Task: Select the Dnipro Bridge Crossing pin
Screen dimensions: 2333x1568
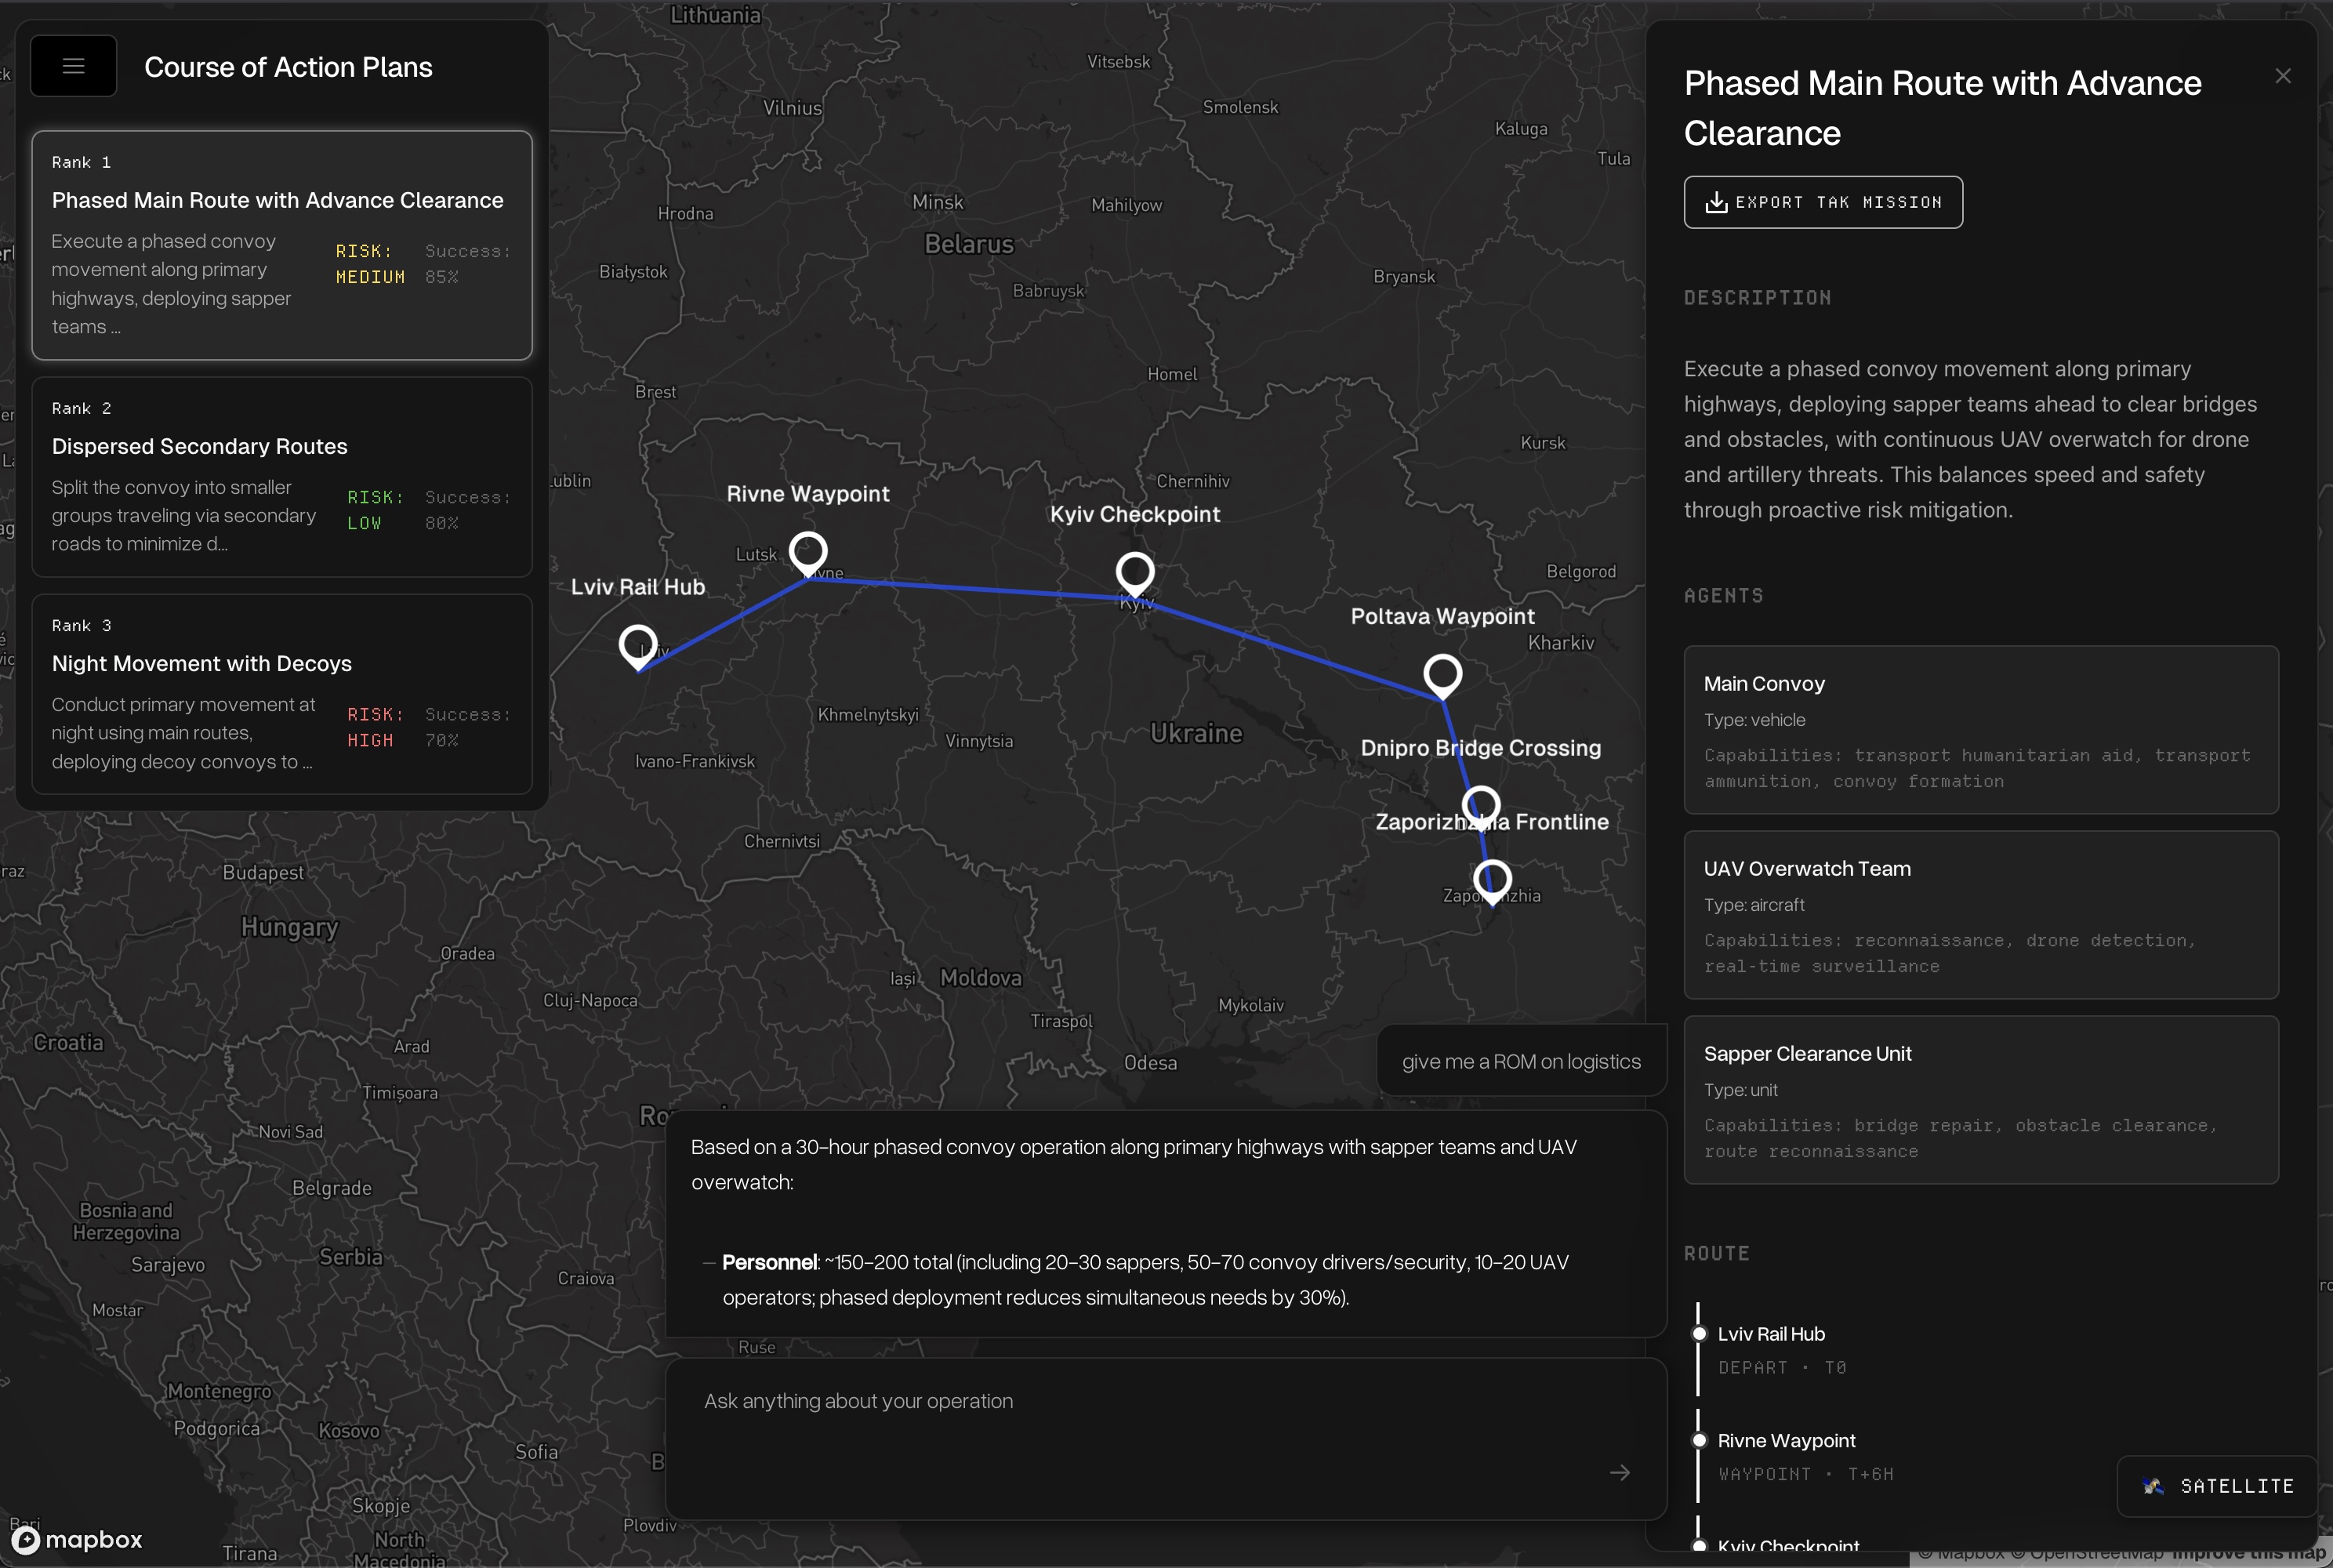Action: [x=1481, y=804]
